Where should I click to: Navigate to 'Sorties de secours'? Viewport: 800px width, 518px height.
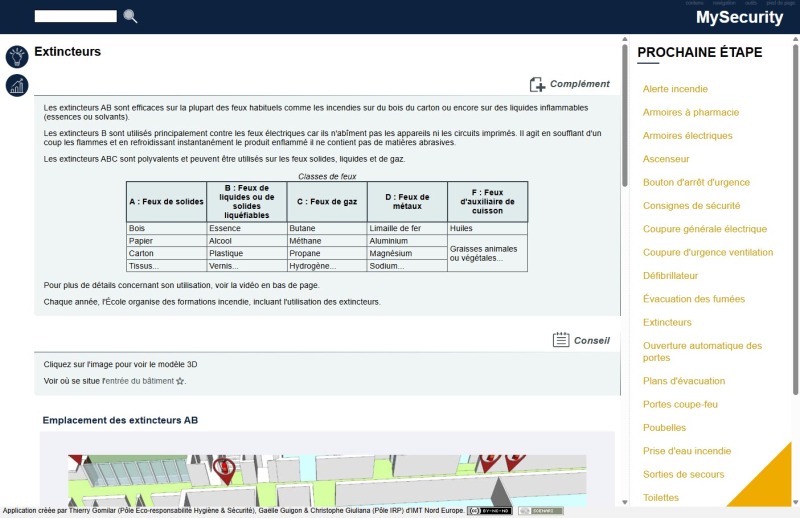tap(683, 474)
